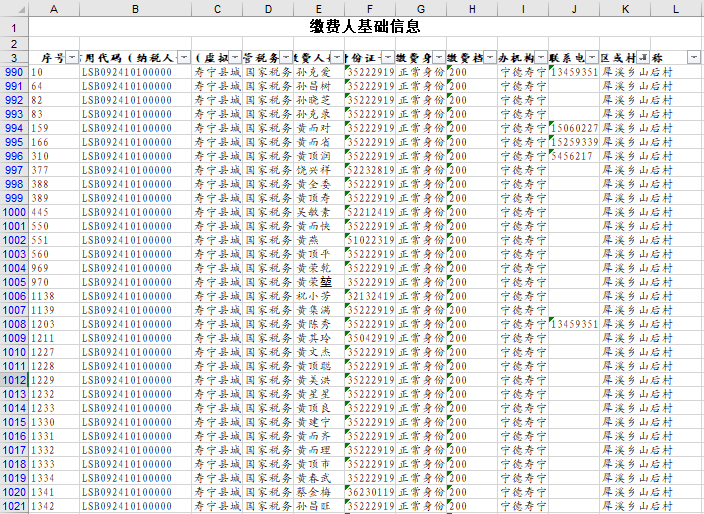Viewport: 704px width, 514px height.
Task: Open filter dropdown in column G header
Action: pyautogui.click(x=439, y=57)
